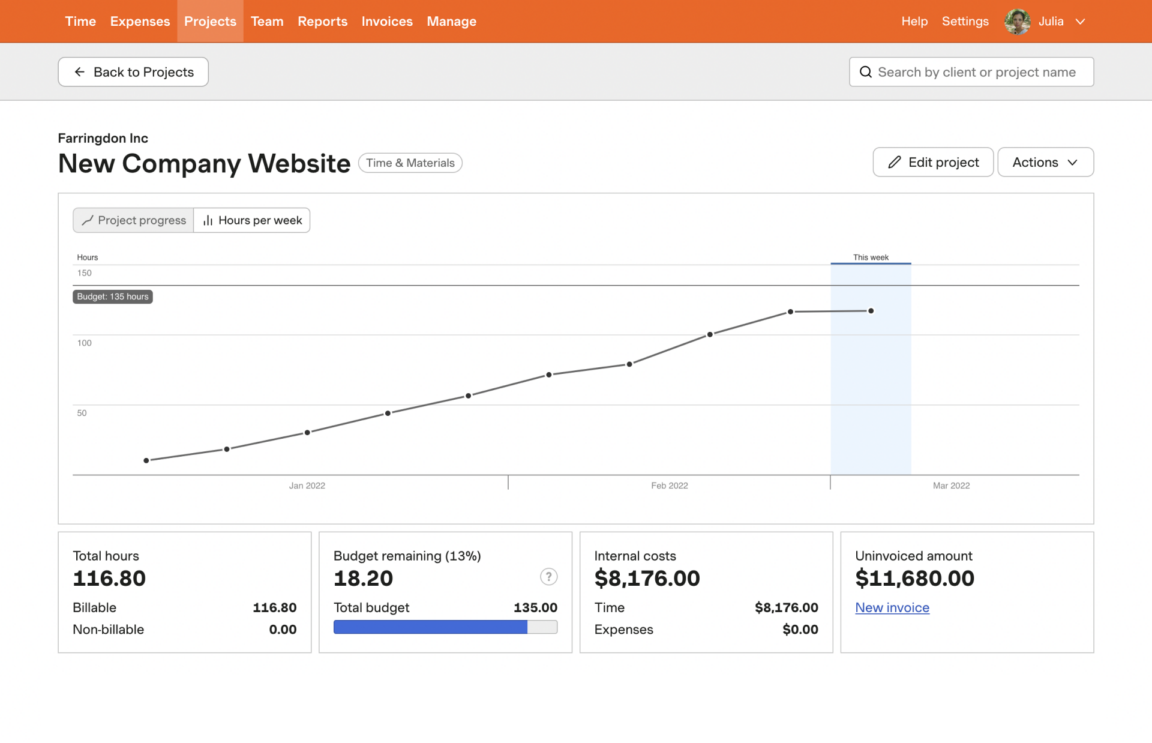
Task: Click the Total budget progress bar
Action: tap(445, 626)
